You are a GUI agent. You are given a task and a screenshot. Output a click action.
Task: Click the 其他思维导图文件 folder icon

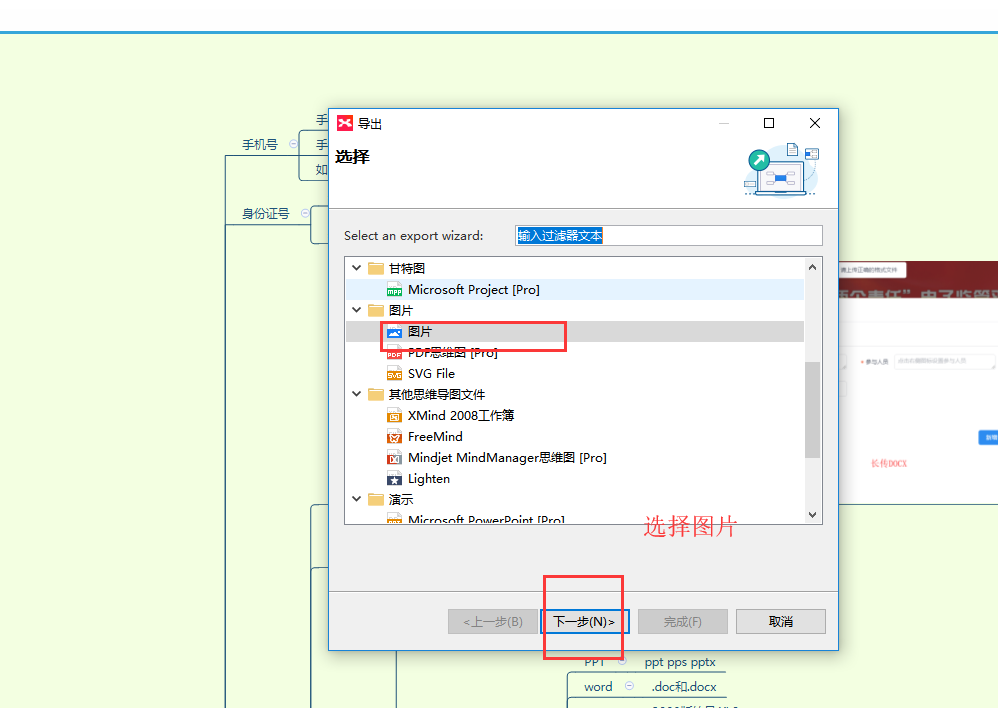376,394
